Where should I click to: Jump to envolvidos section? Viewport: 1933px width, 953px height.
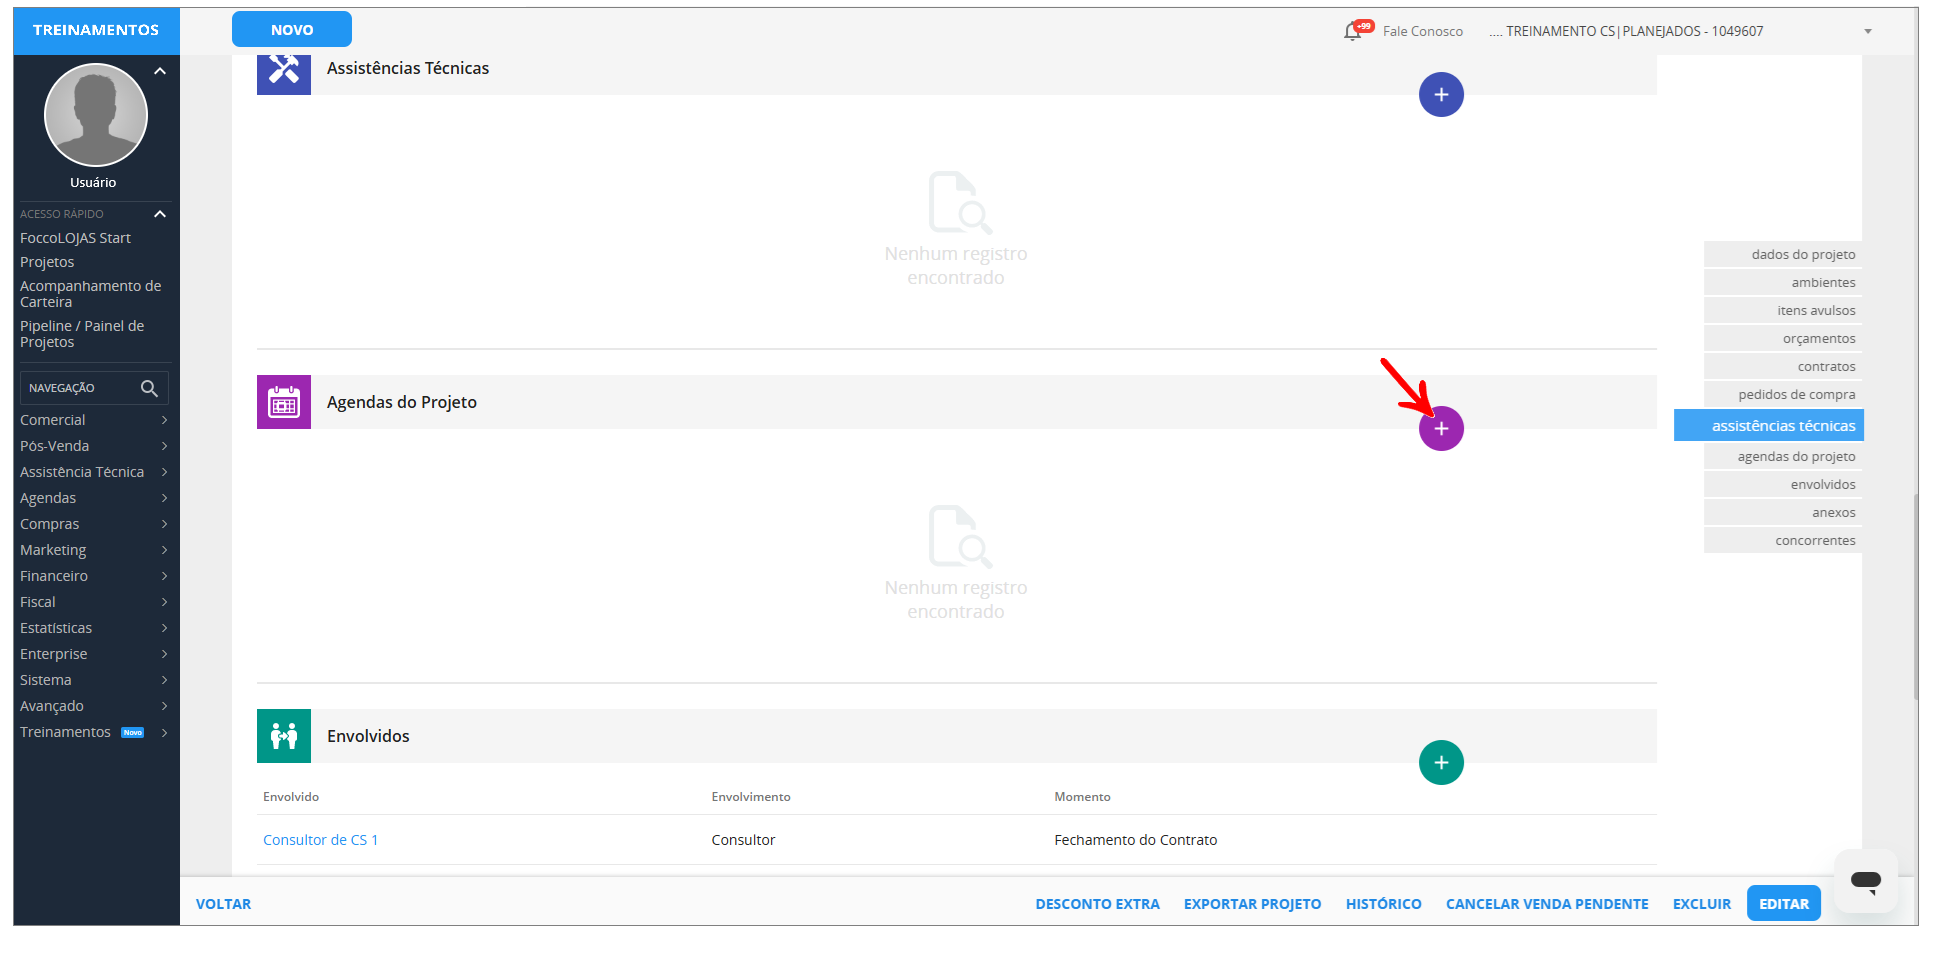[1783, 485]
